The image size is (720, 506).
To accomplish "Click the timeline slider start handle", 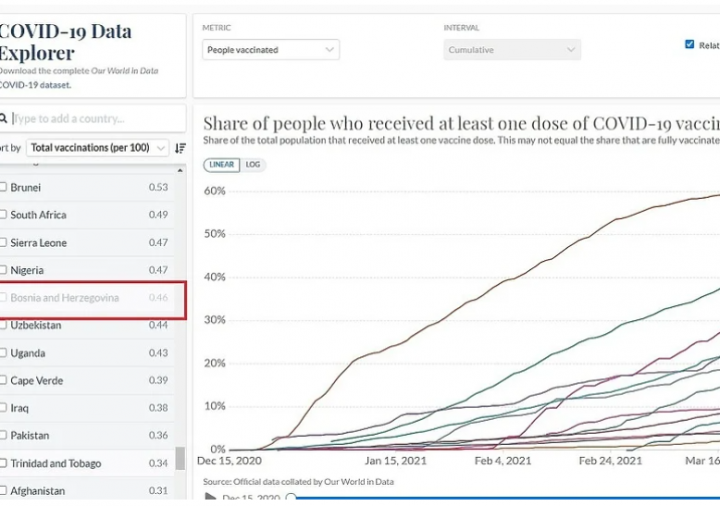I will [291, 497].
